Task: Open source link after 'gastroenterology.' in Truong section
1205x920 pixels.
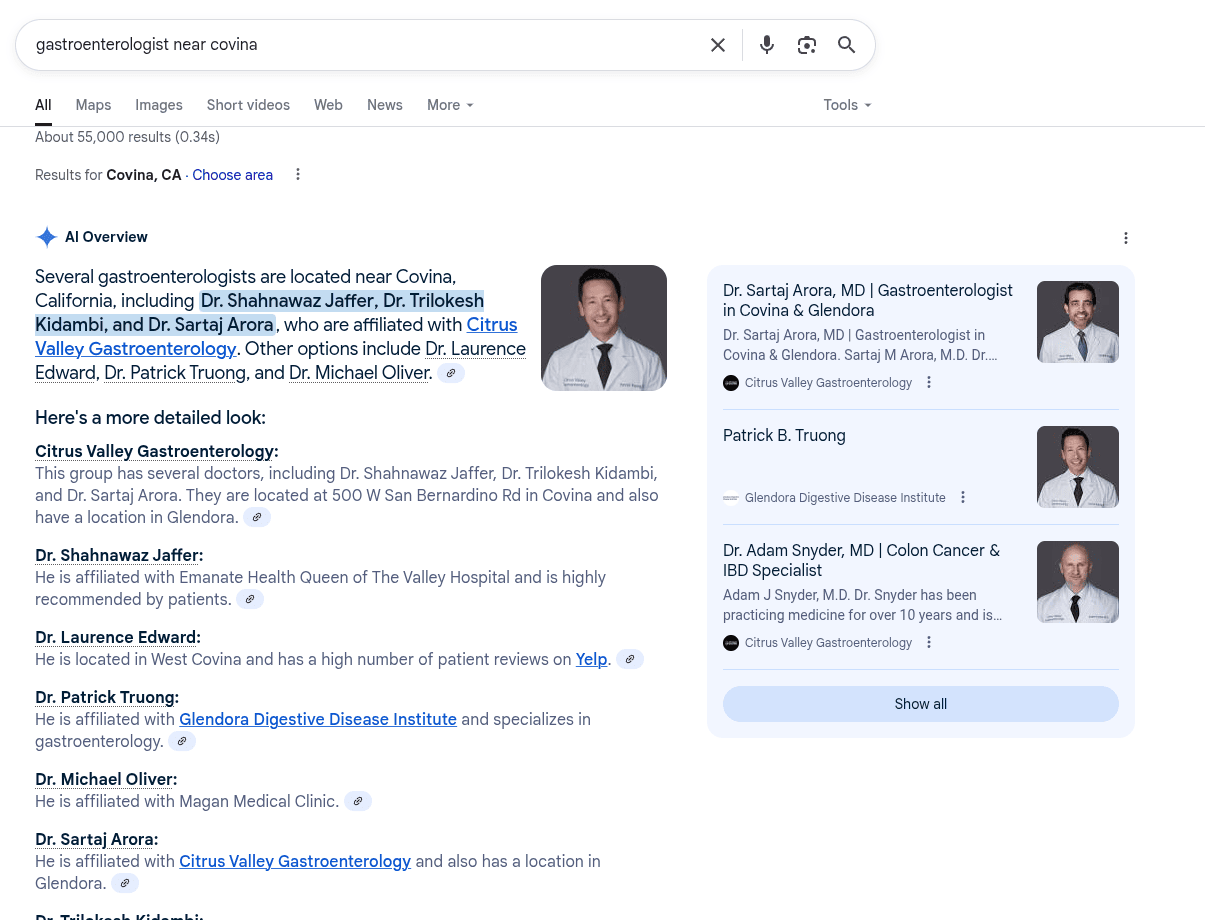Action: click(182, 742)
